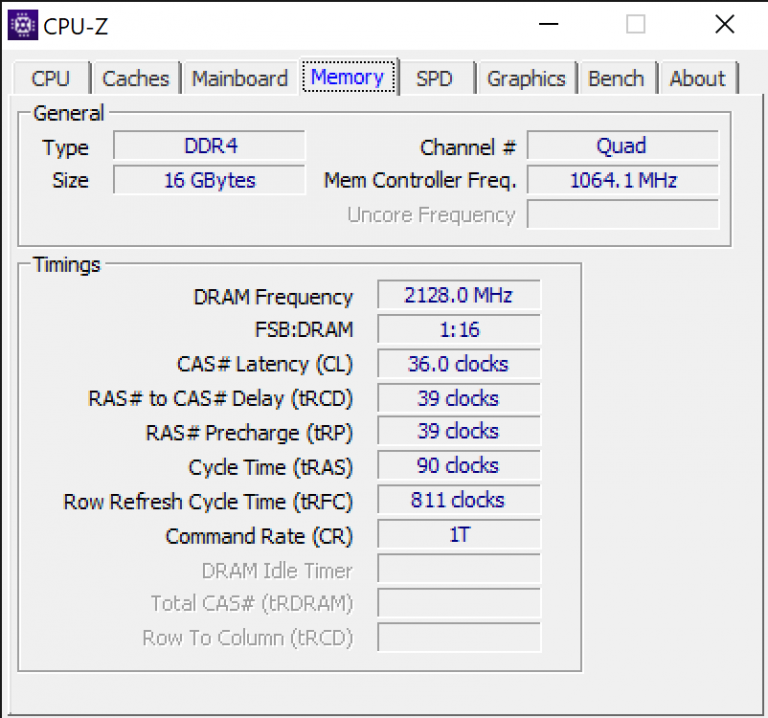Minimize the CPU-Z window
768x718 pixels.
[546, 25]
